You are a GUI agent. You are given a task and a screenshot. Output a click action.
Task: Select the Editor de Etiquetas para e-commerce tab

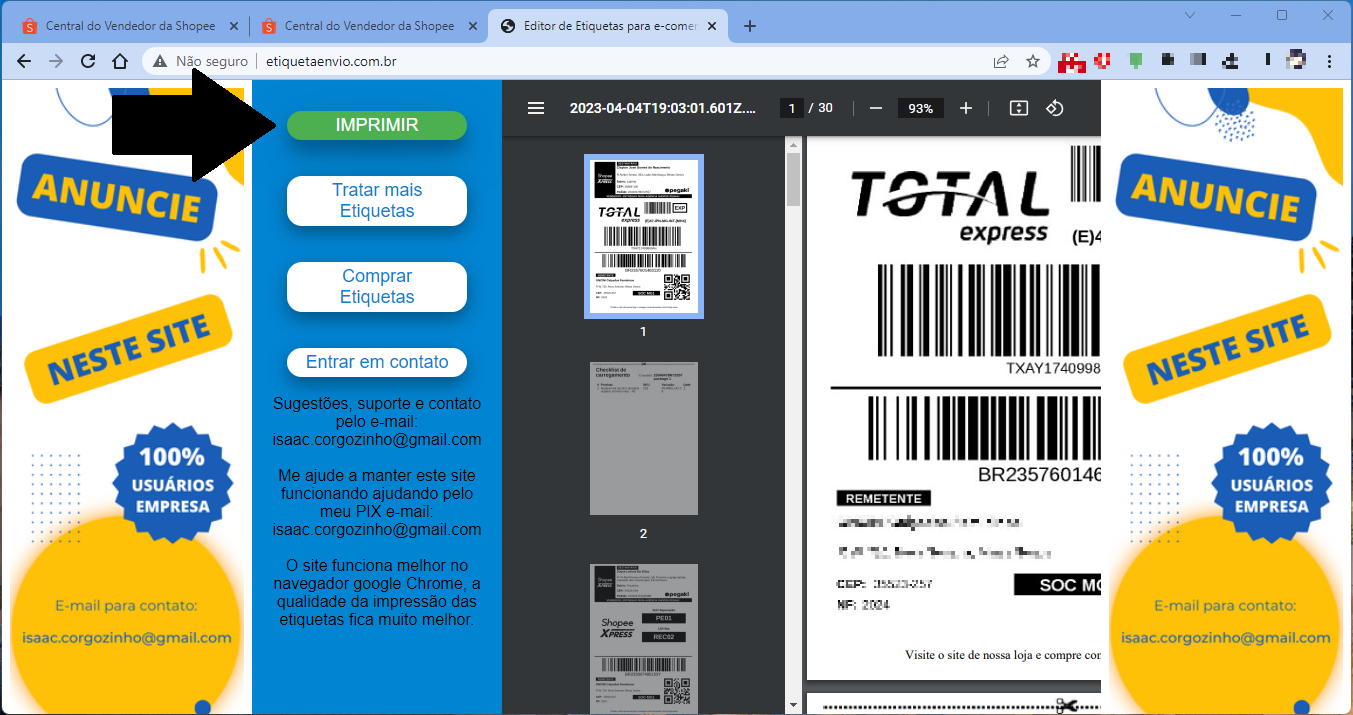610,26
